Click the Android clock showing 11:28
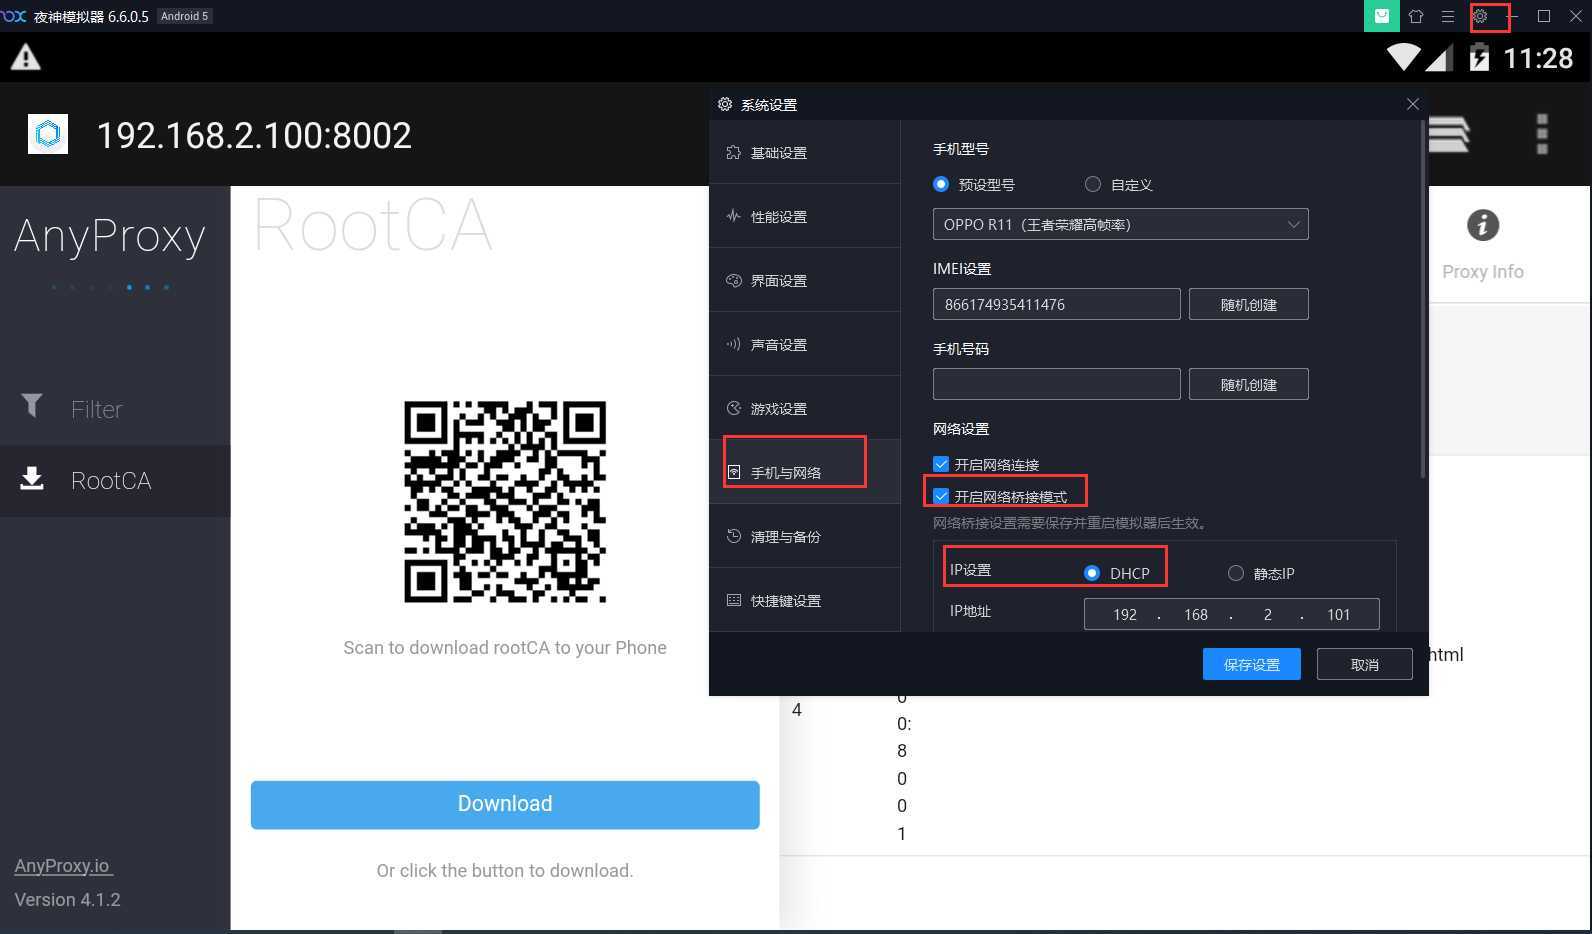Image resolution: width=1592 pixels, height=934 pixels. click(1538, 58)
